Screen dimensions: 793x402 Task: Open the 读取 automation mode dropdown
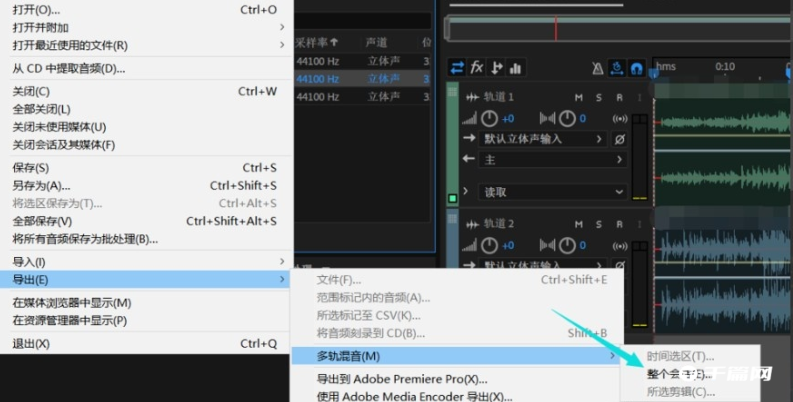pos(553,192)
